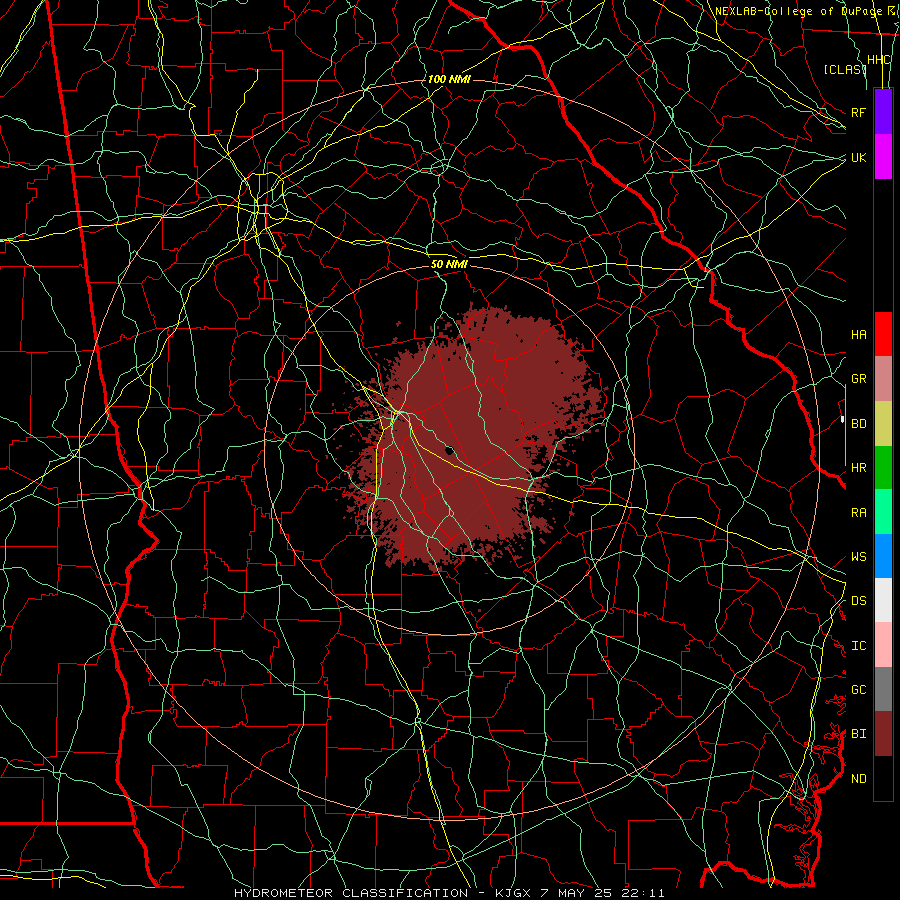Click the HR green legend swatch
900x900 pixels.
(x=883, y=467)
